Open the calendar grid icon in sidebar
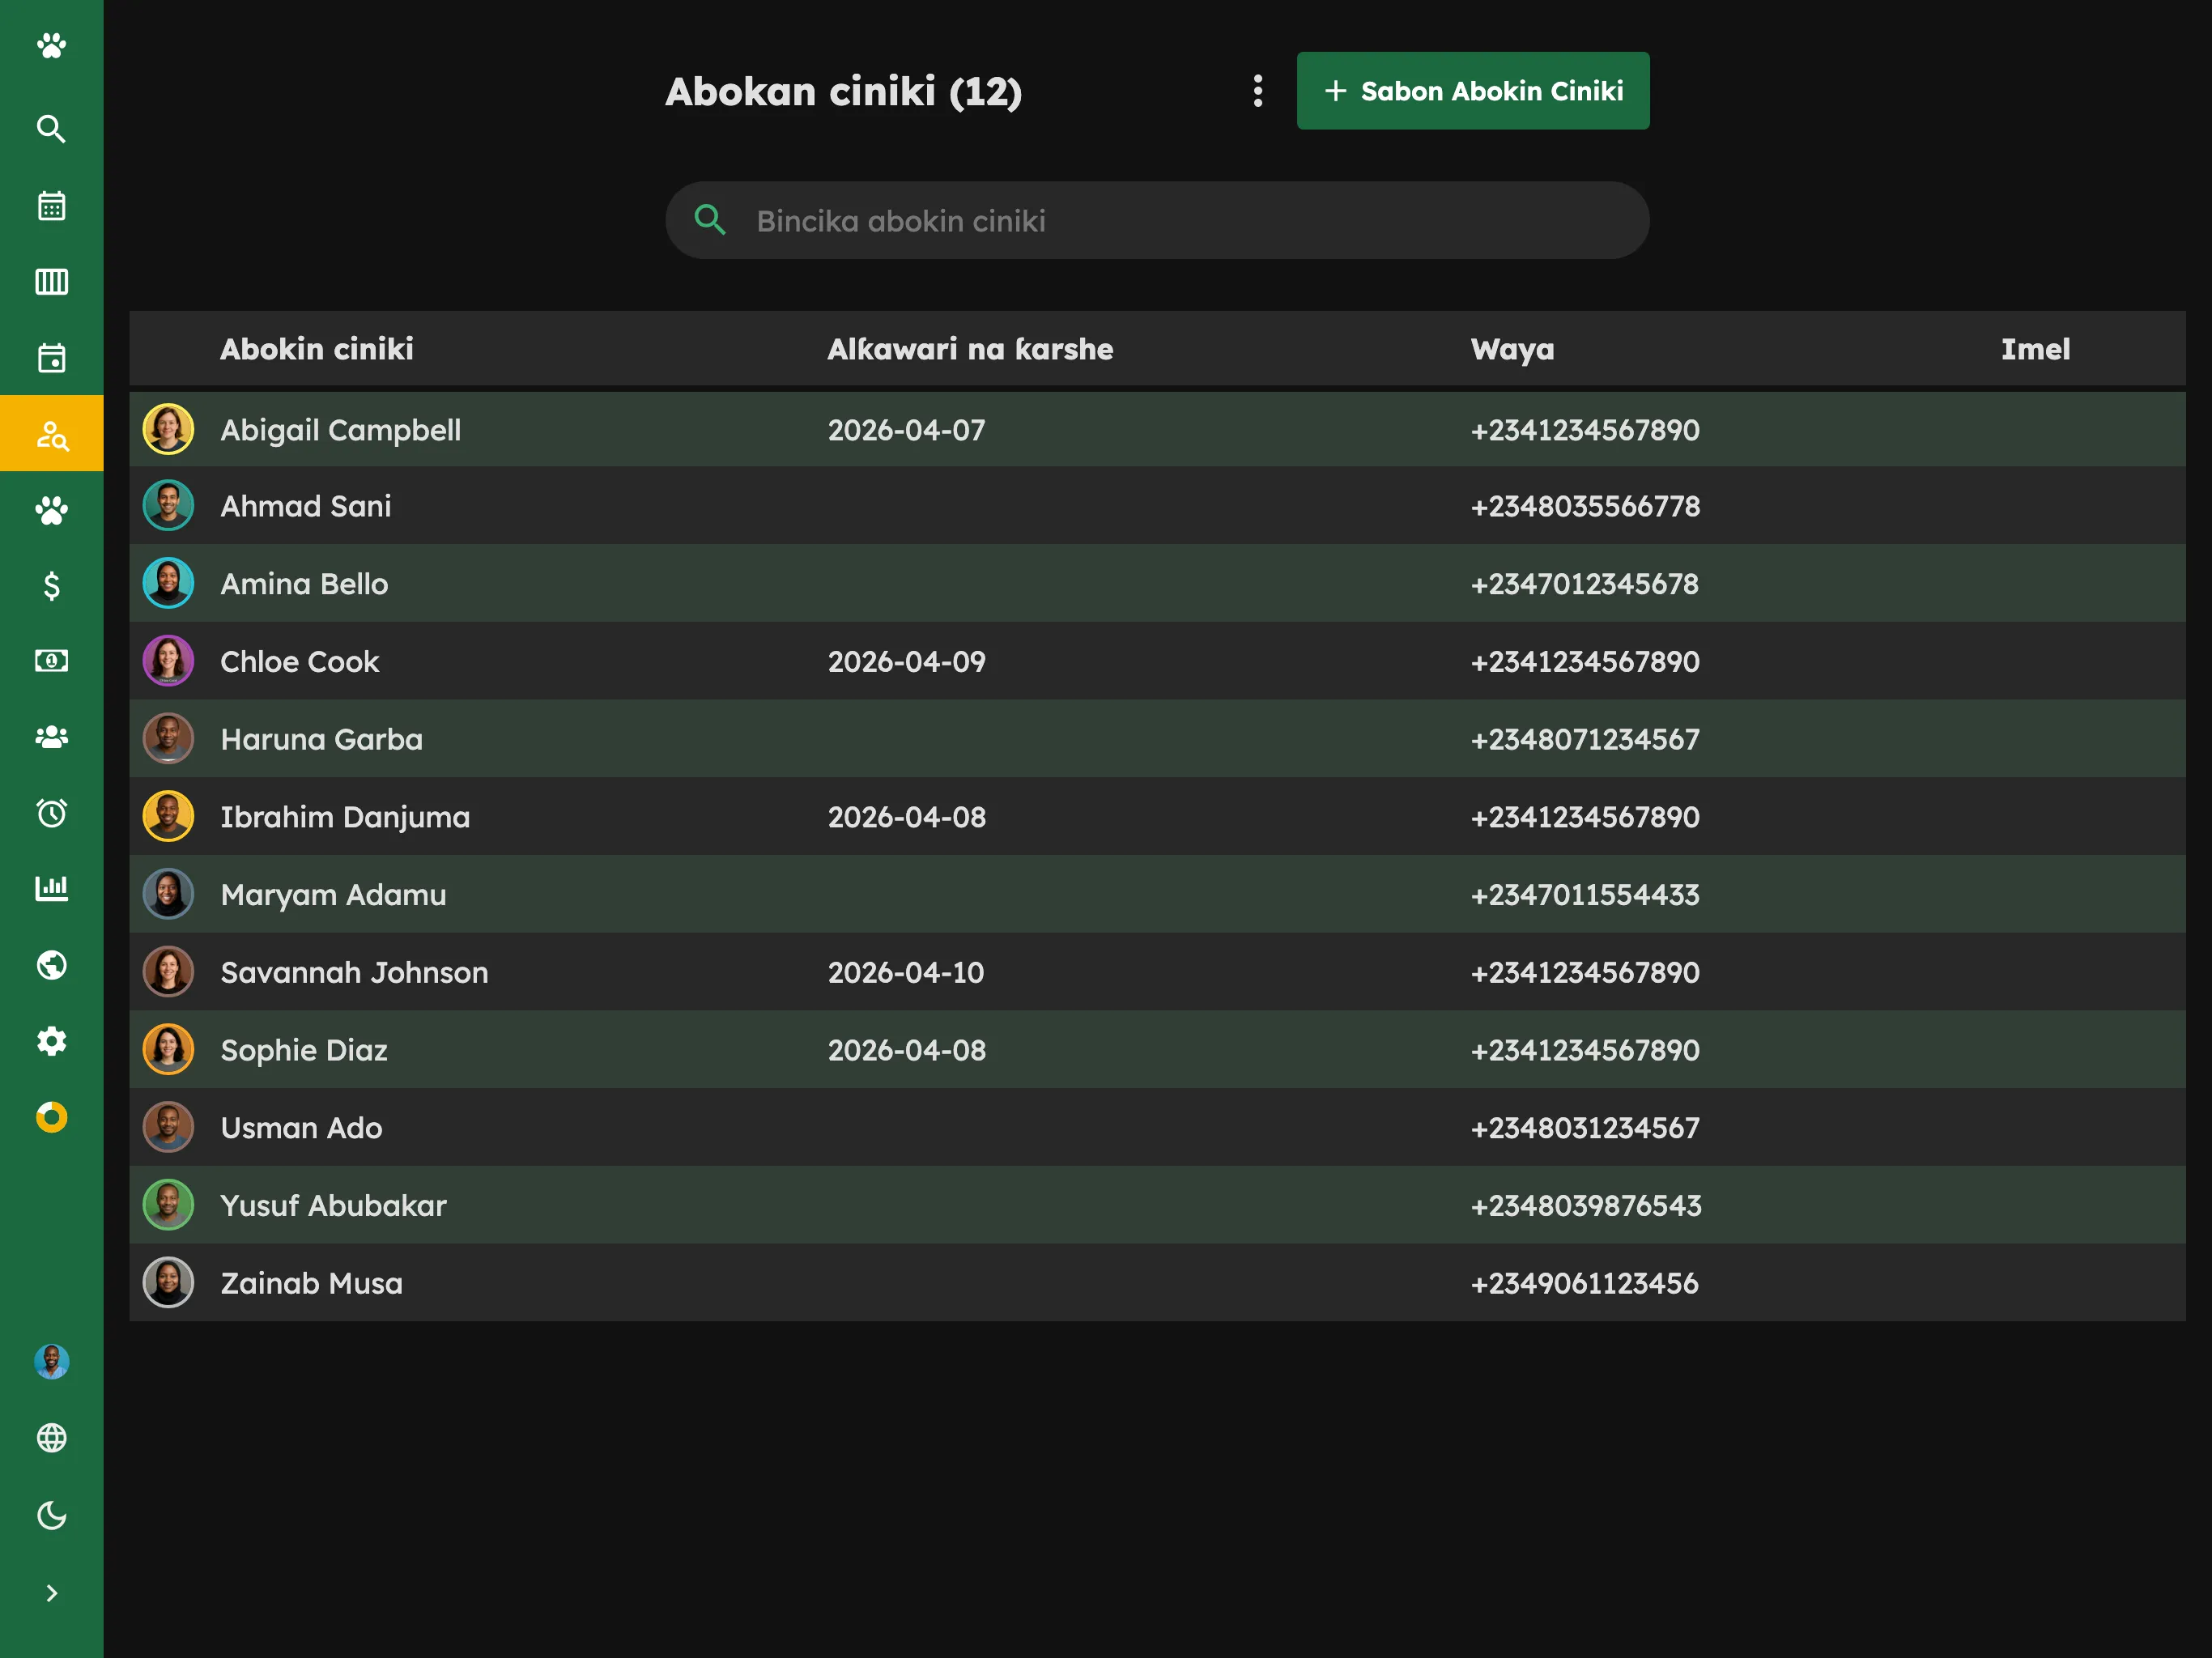2212x1658 pixels. point(51,206)
